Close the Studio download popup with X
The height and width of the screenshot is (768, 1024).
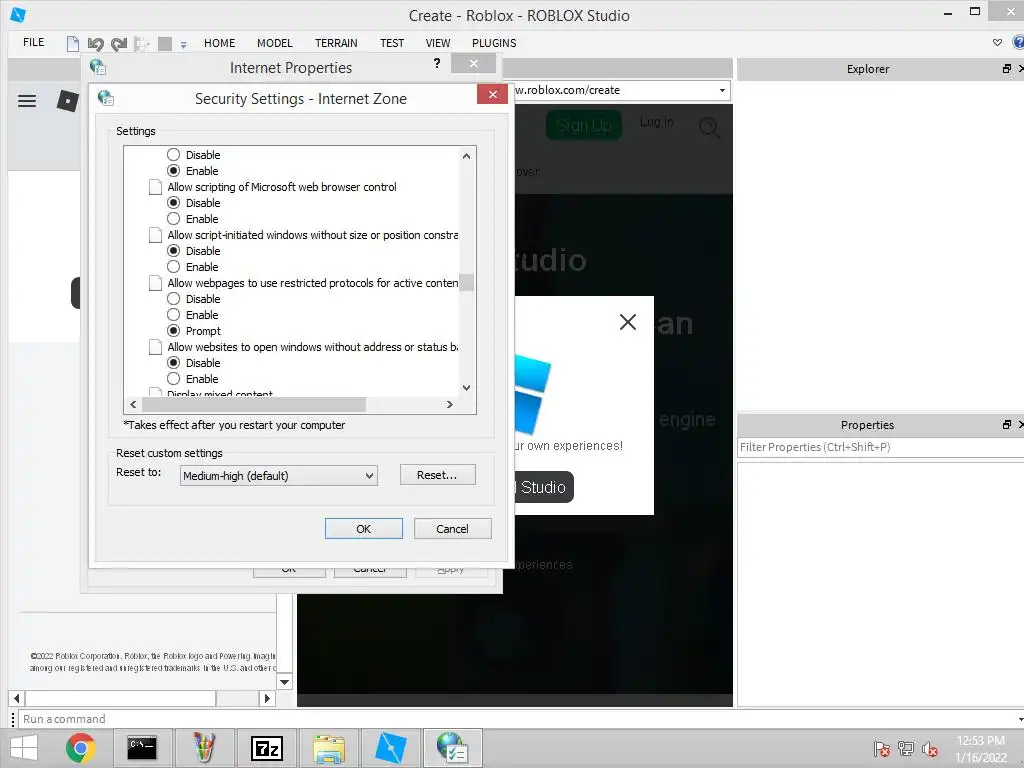628,321
